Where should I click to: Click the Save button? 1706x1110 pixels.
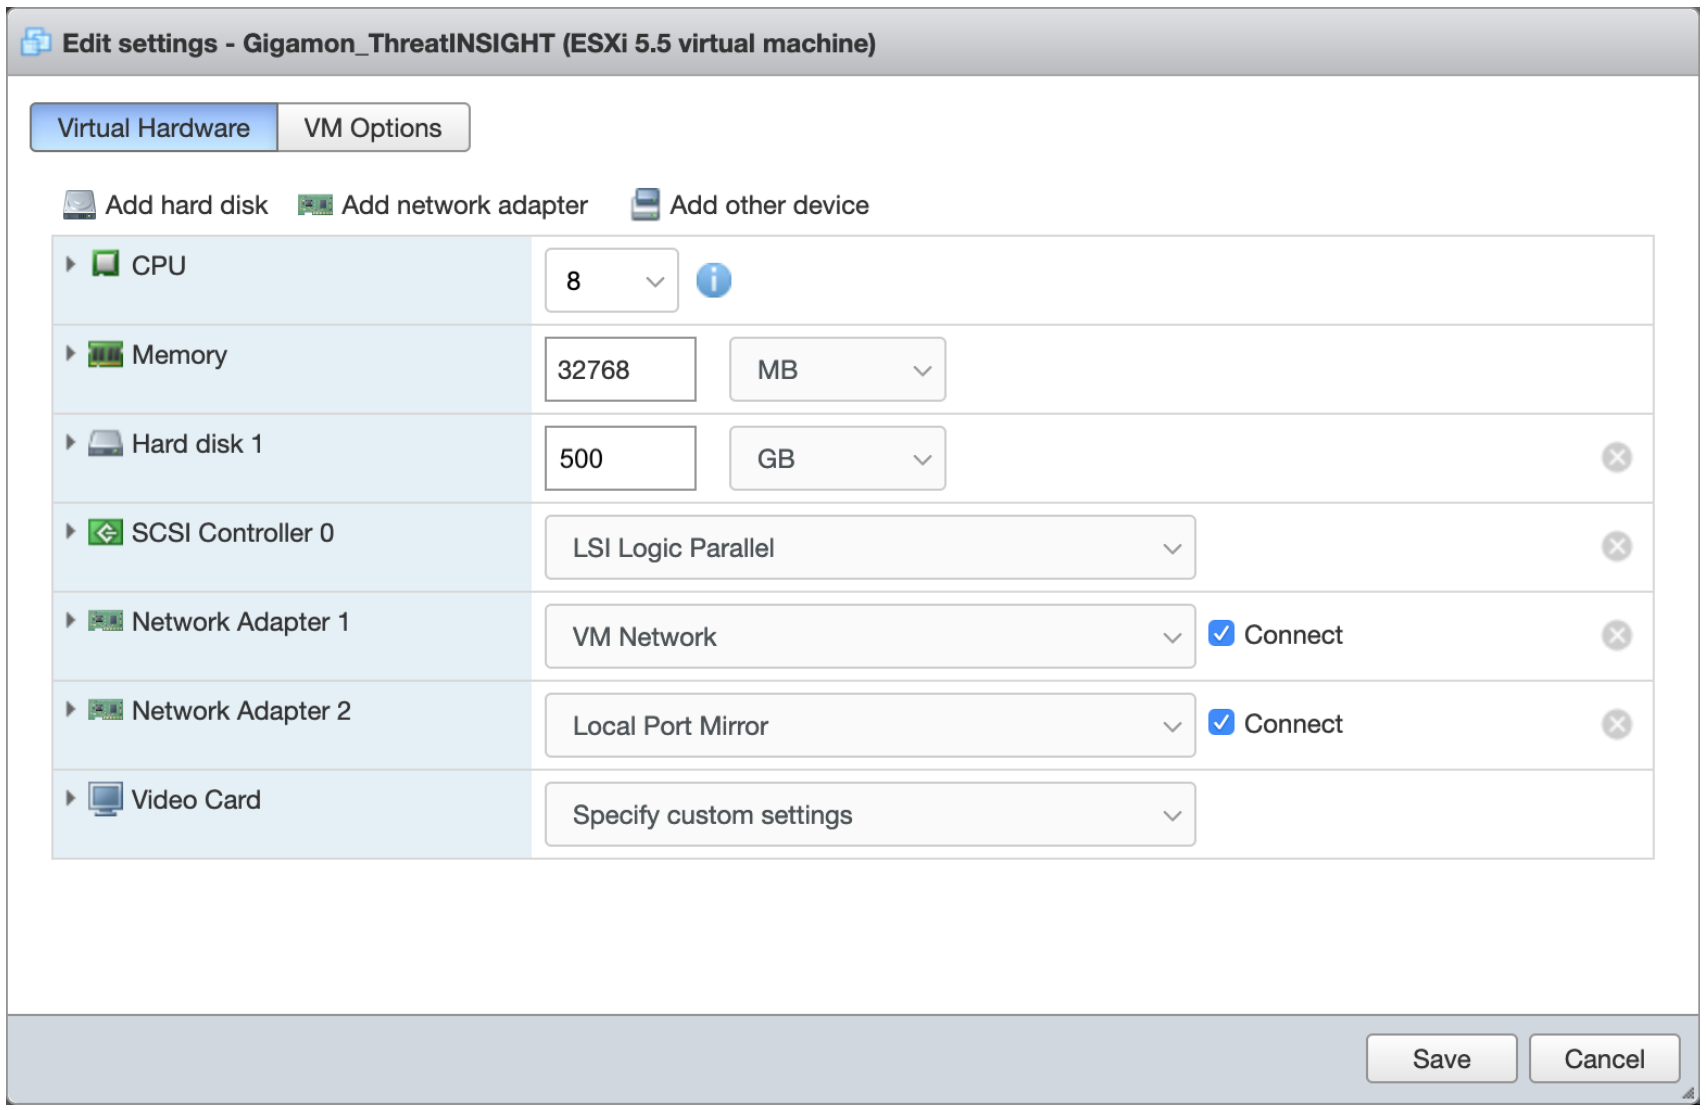click(1441, 1058)
